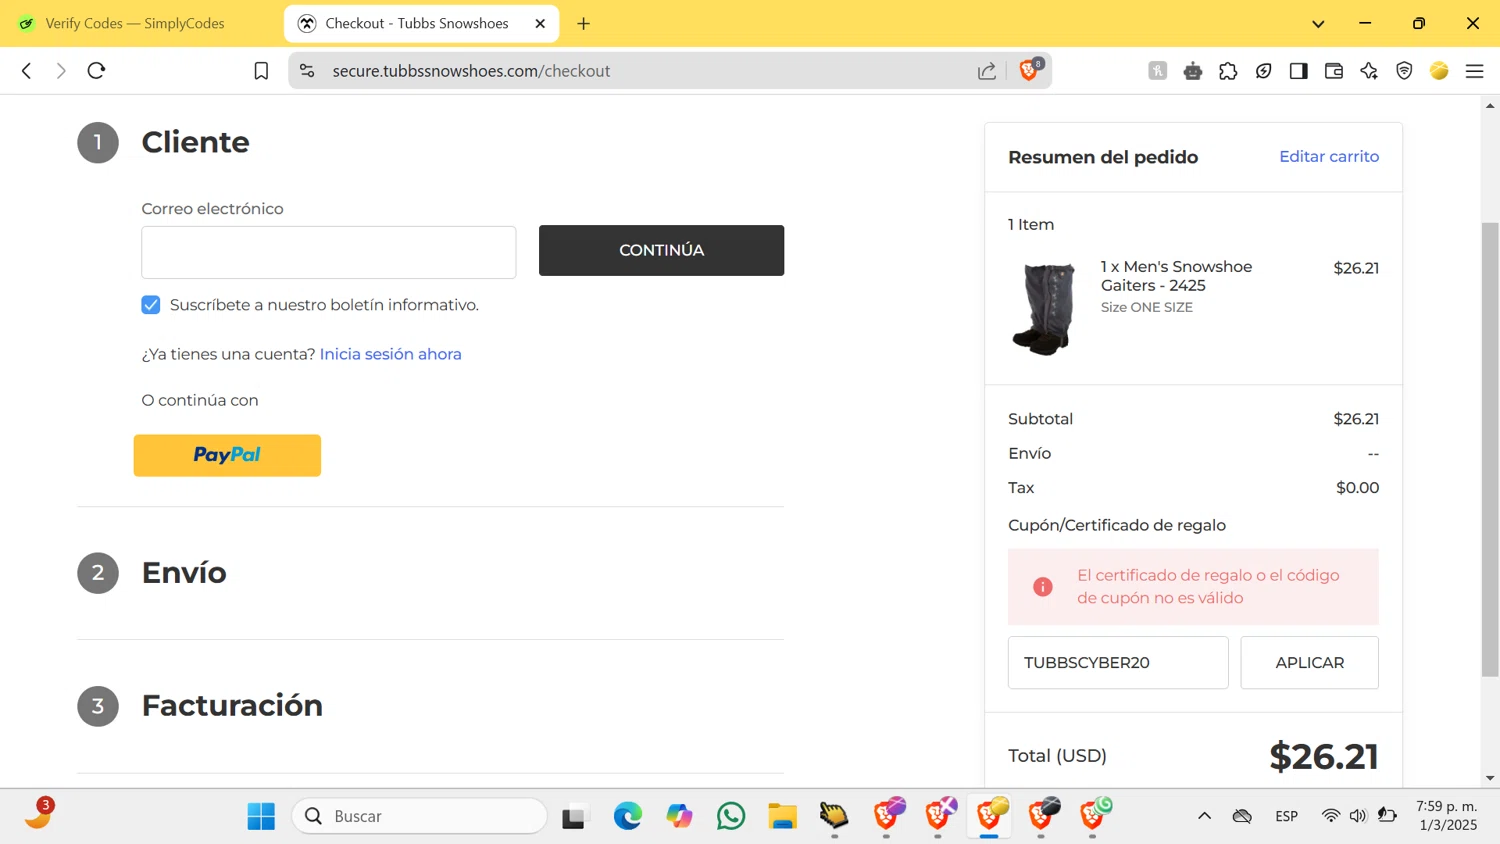The image size is (1500, 844).
Task: Apply the coupon with APLICAR
Action: [x=1309, y=663]
